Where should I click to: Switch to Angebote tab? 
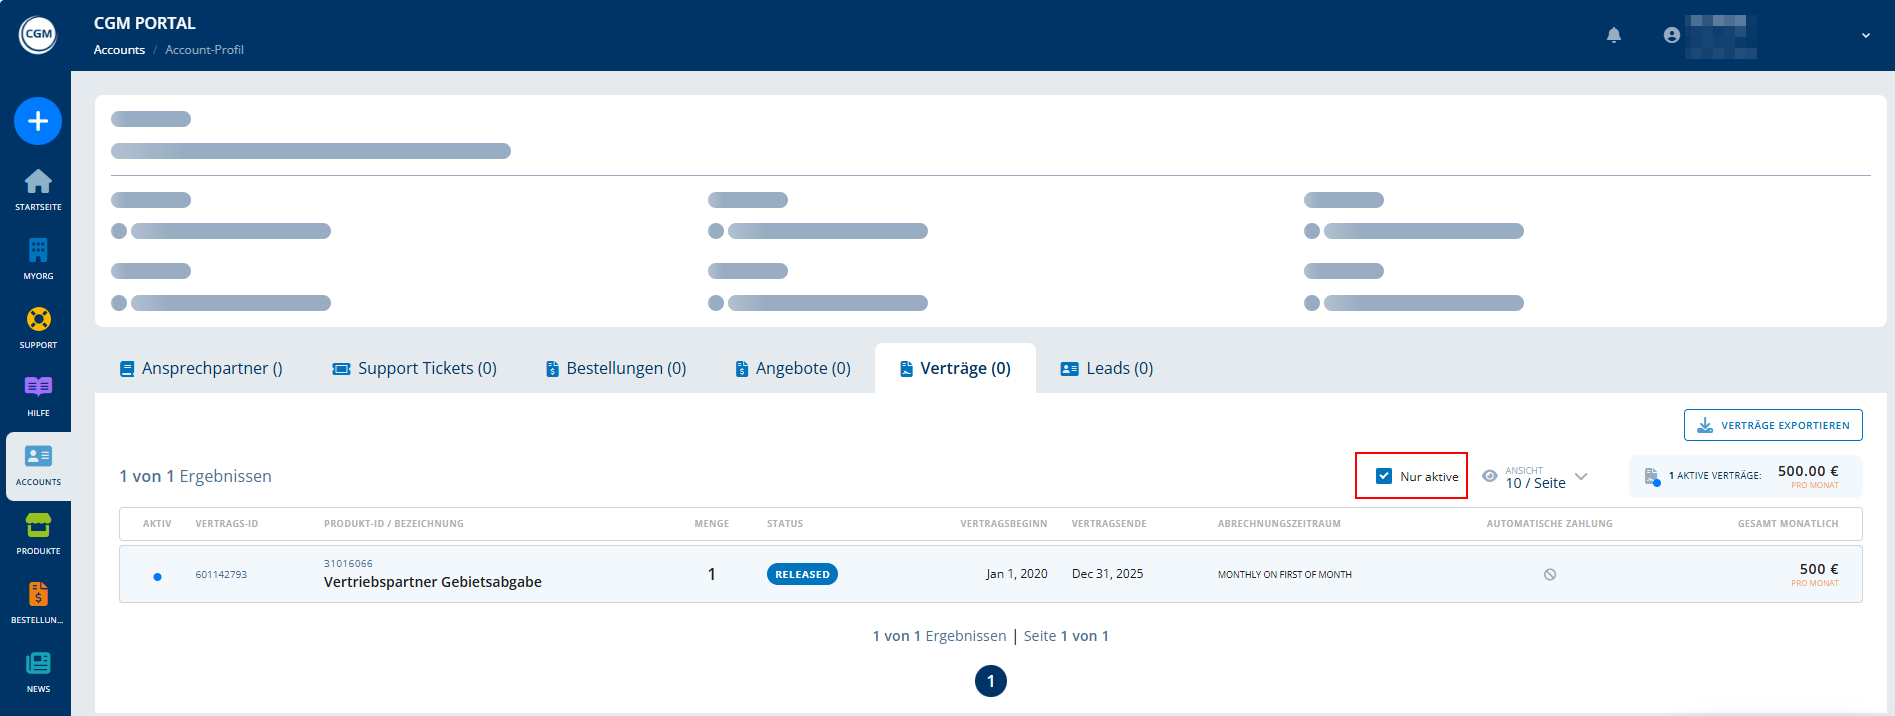793,368
